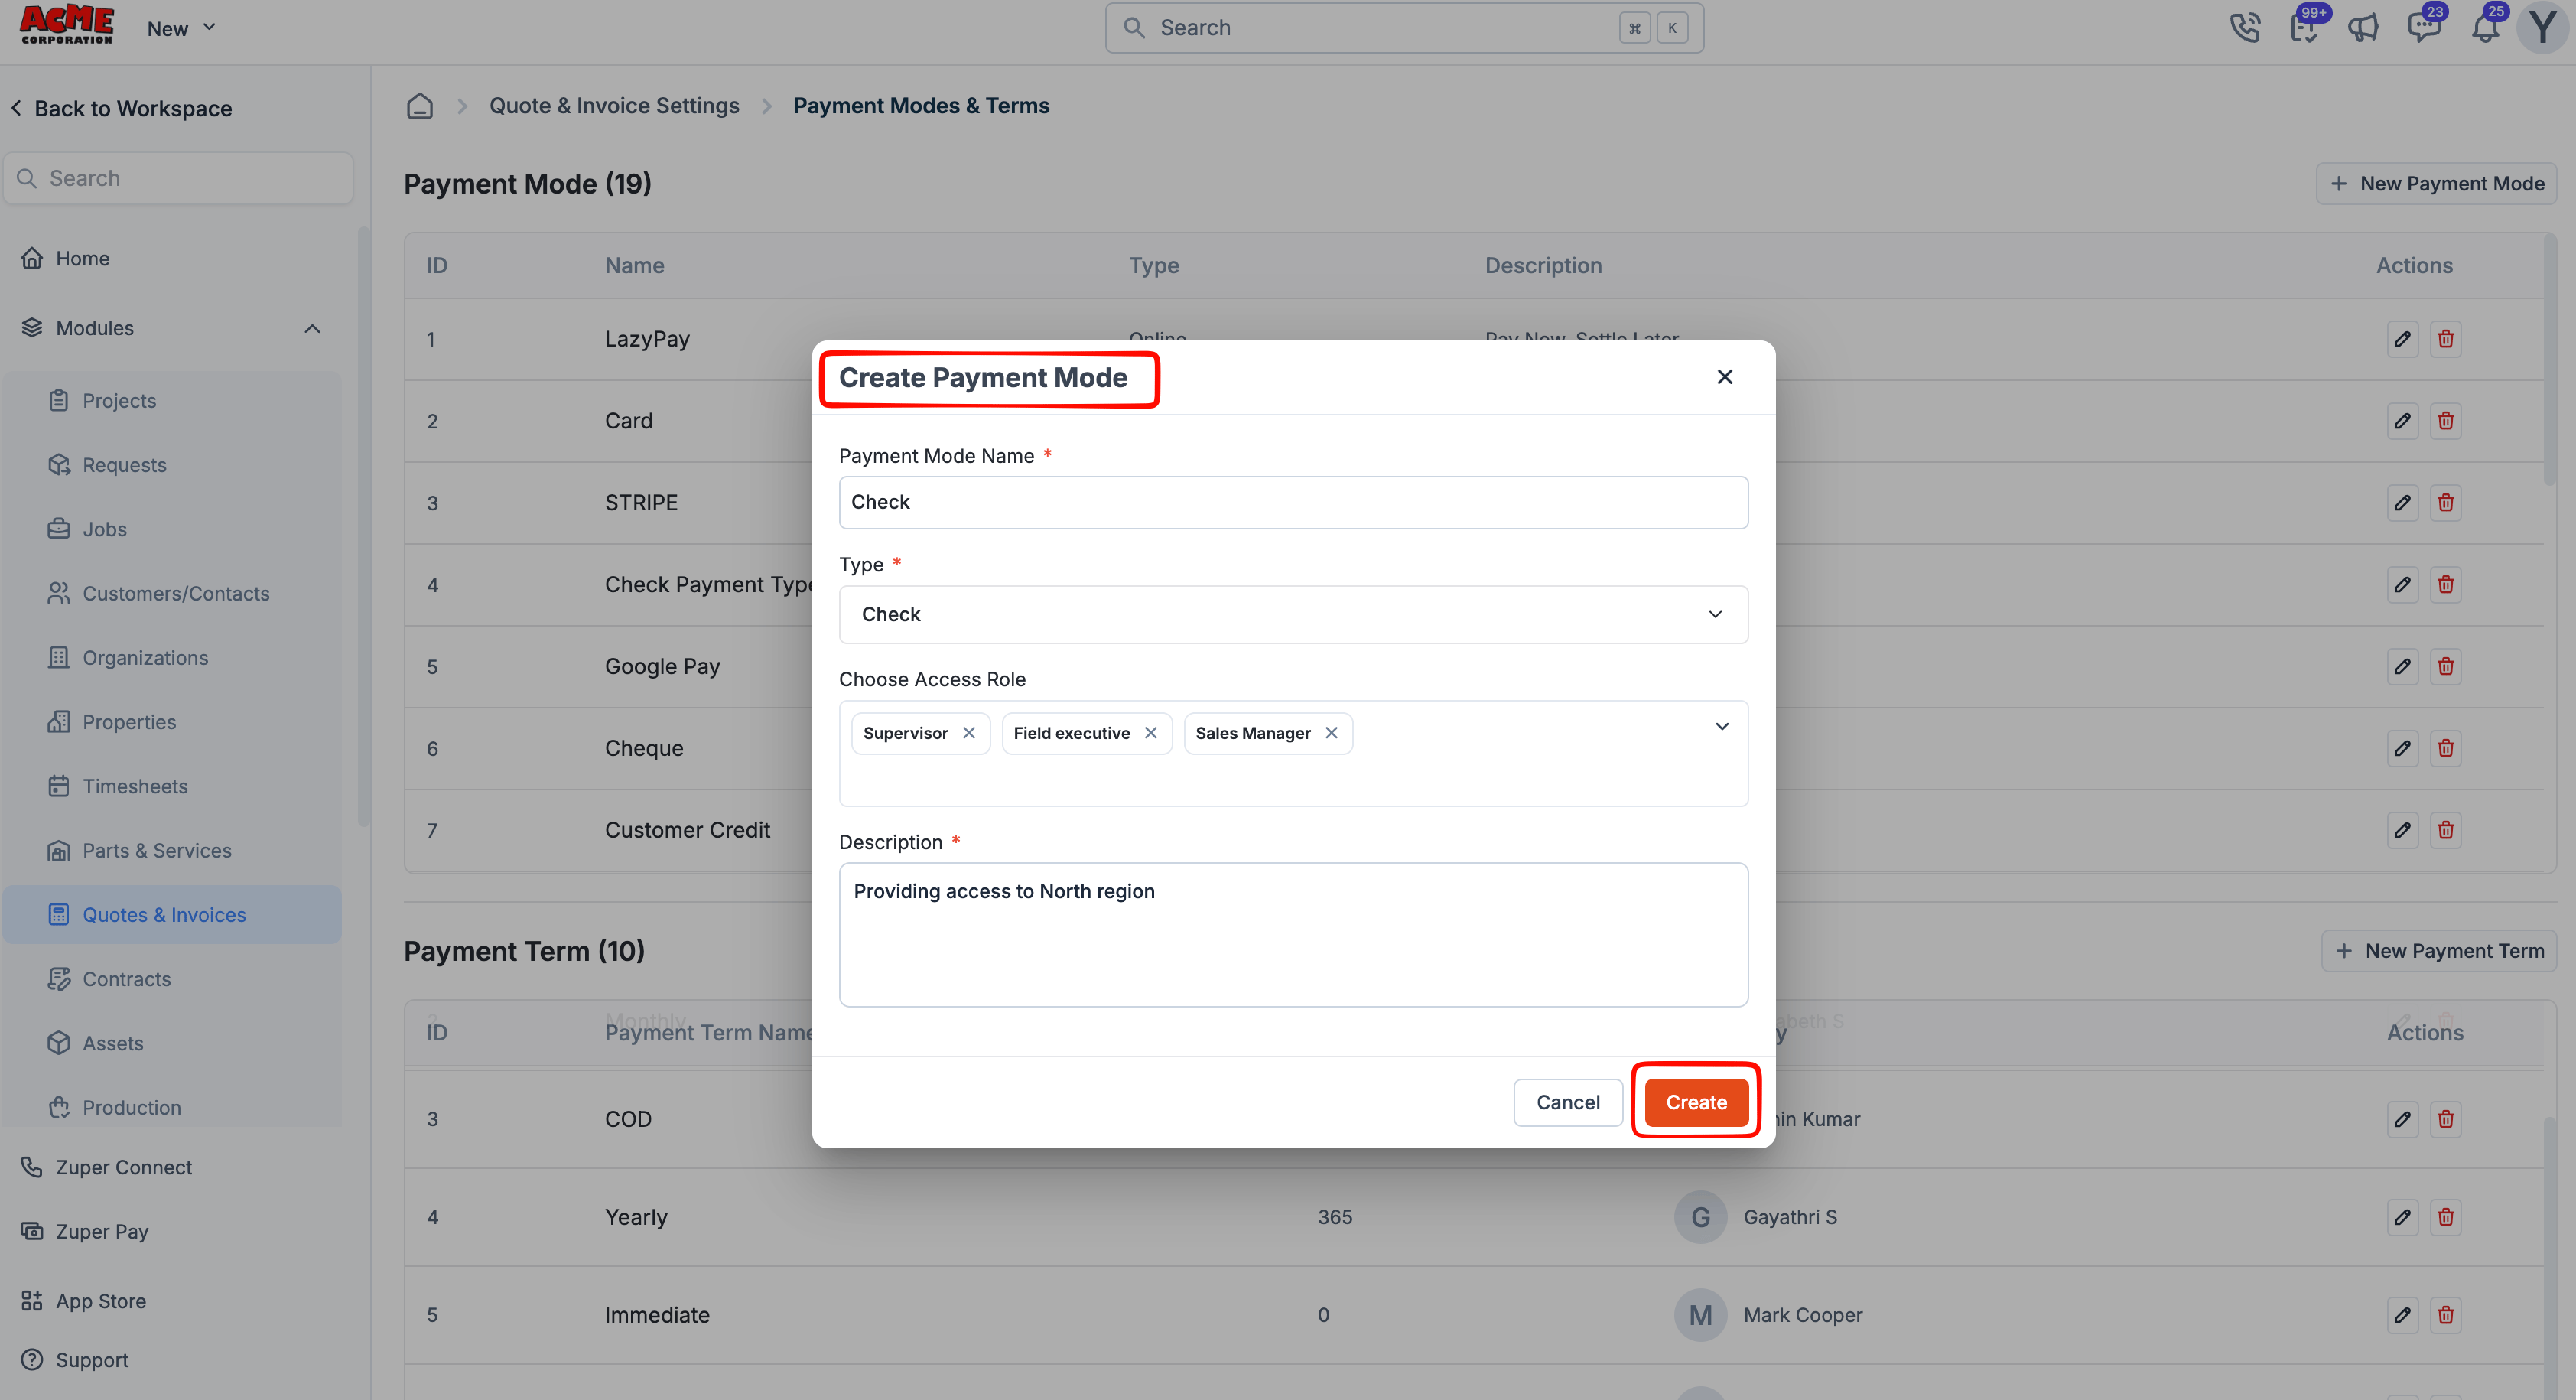Remove the Sales Manager role tag
The image size is (2576, 1400).
1331,733
